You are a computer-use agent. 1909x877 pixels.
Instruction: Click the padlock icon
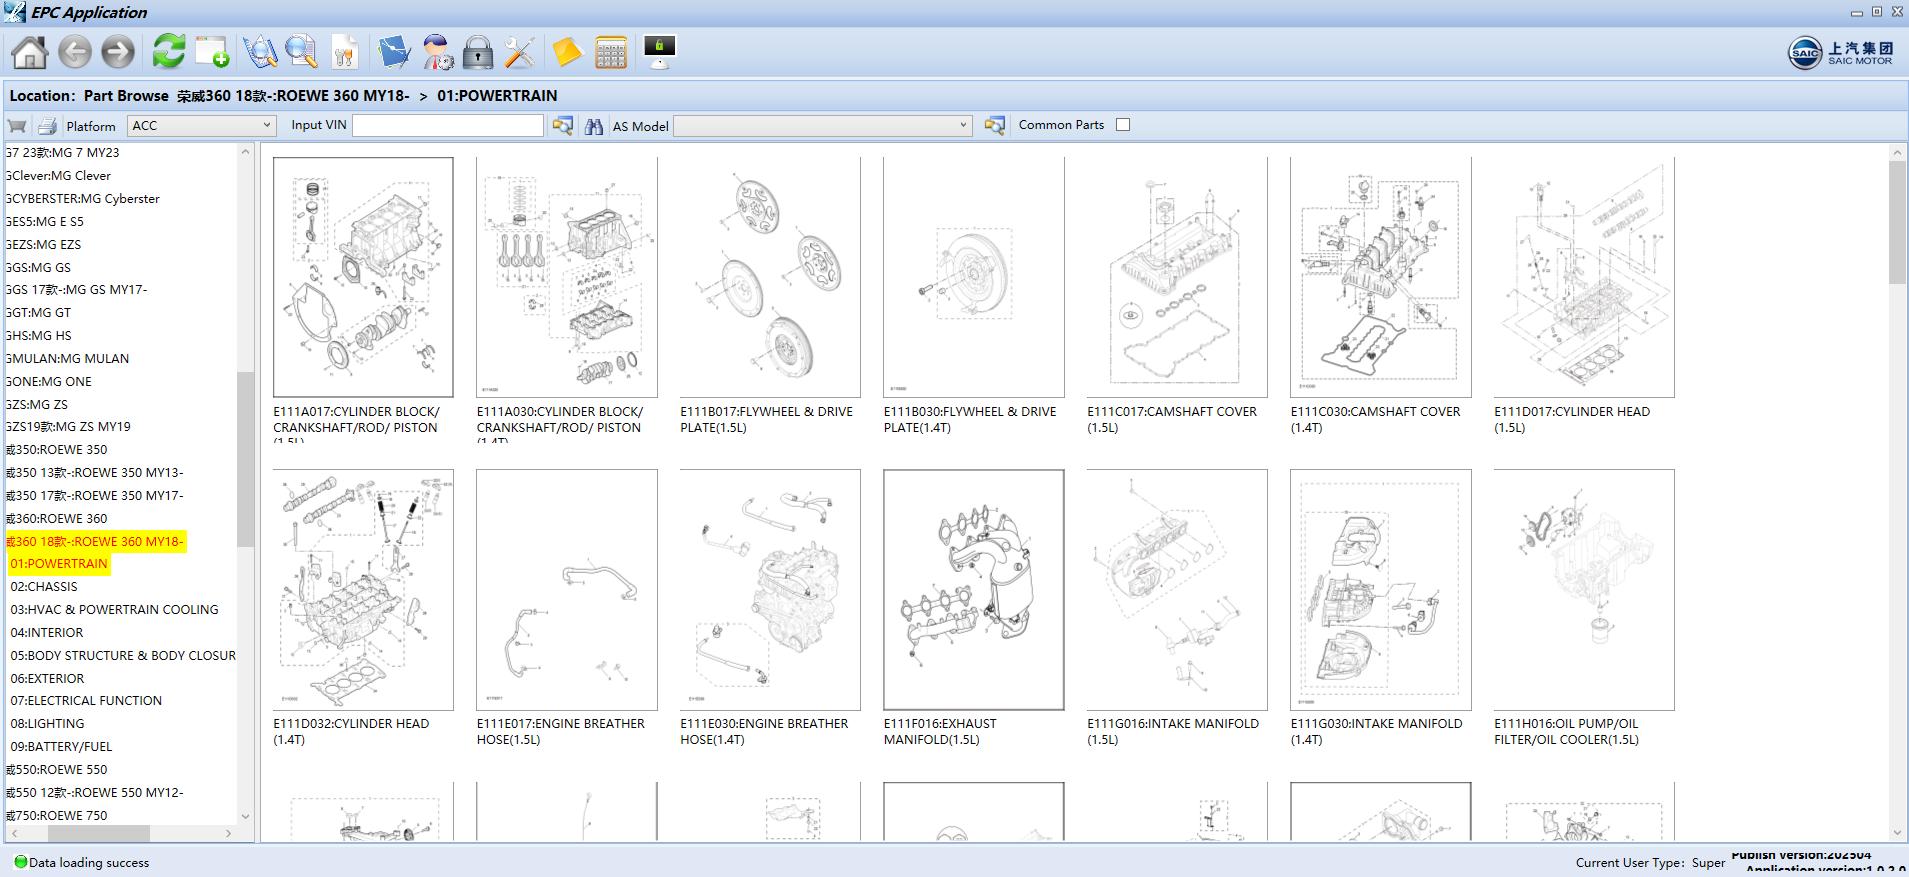point(478,52)
